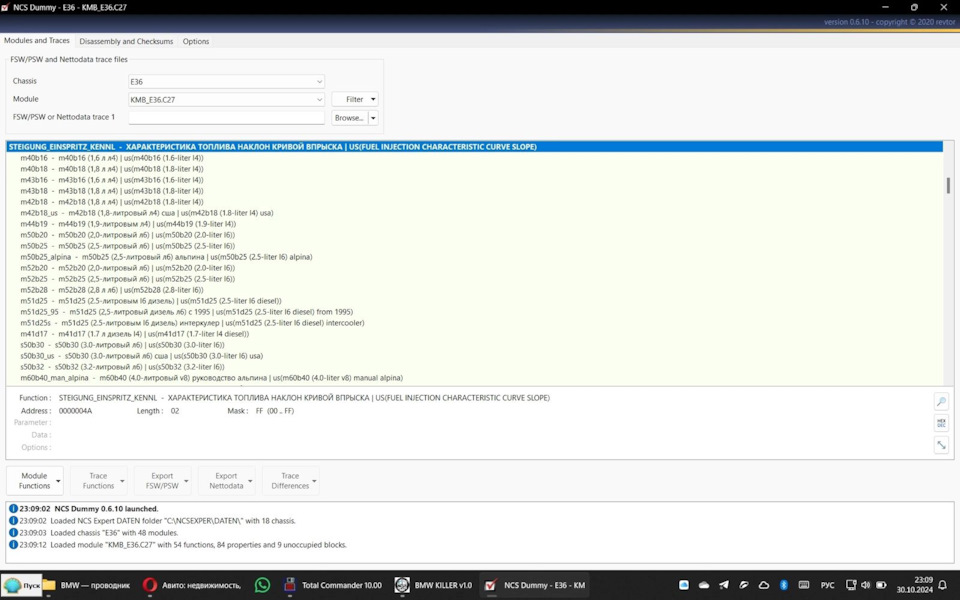The height and width of the screenshot is (600, 960).
Task: Click the Telegram tray icon
Action: (x=724, y=585)
